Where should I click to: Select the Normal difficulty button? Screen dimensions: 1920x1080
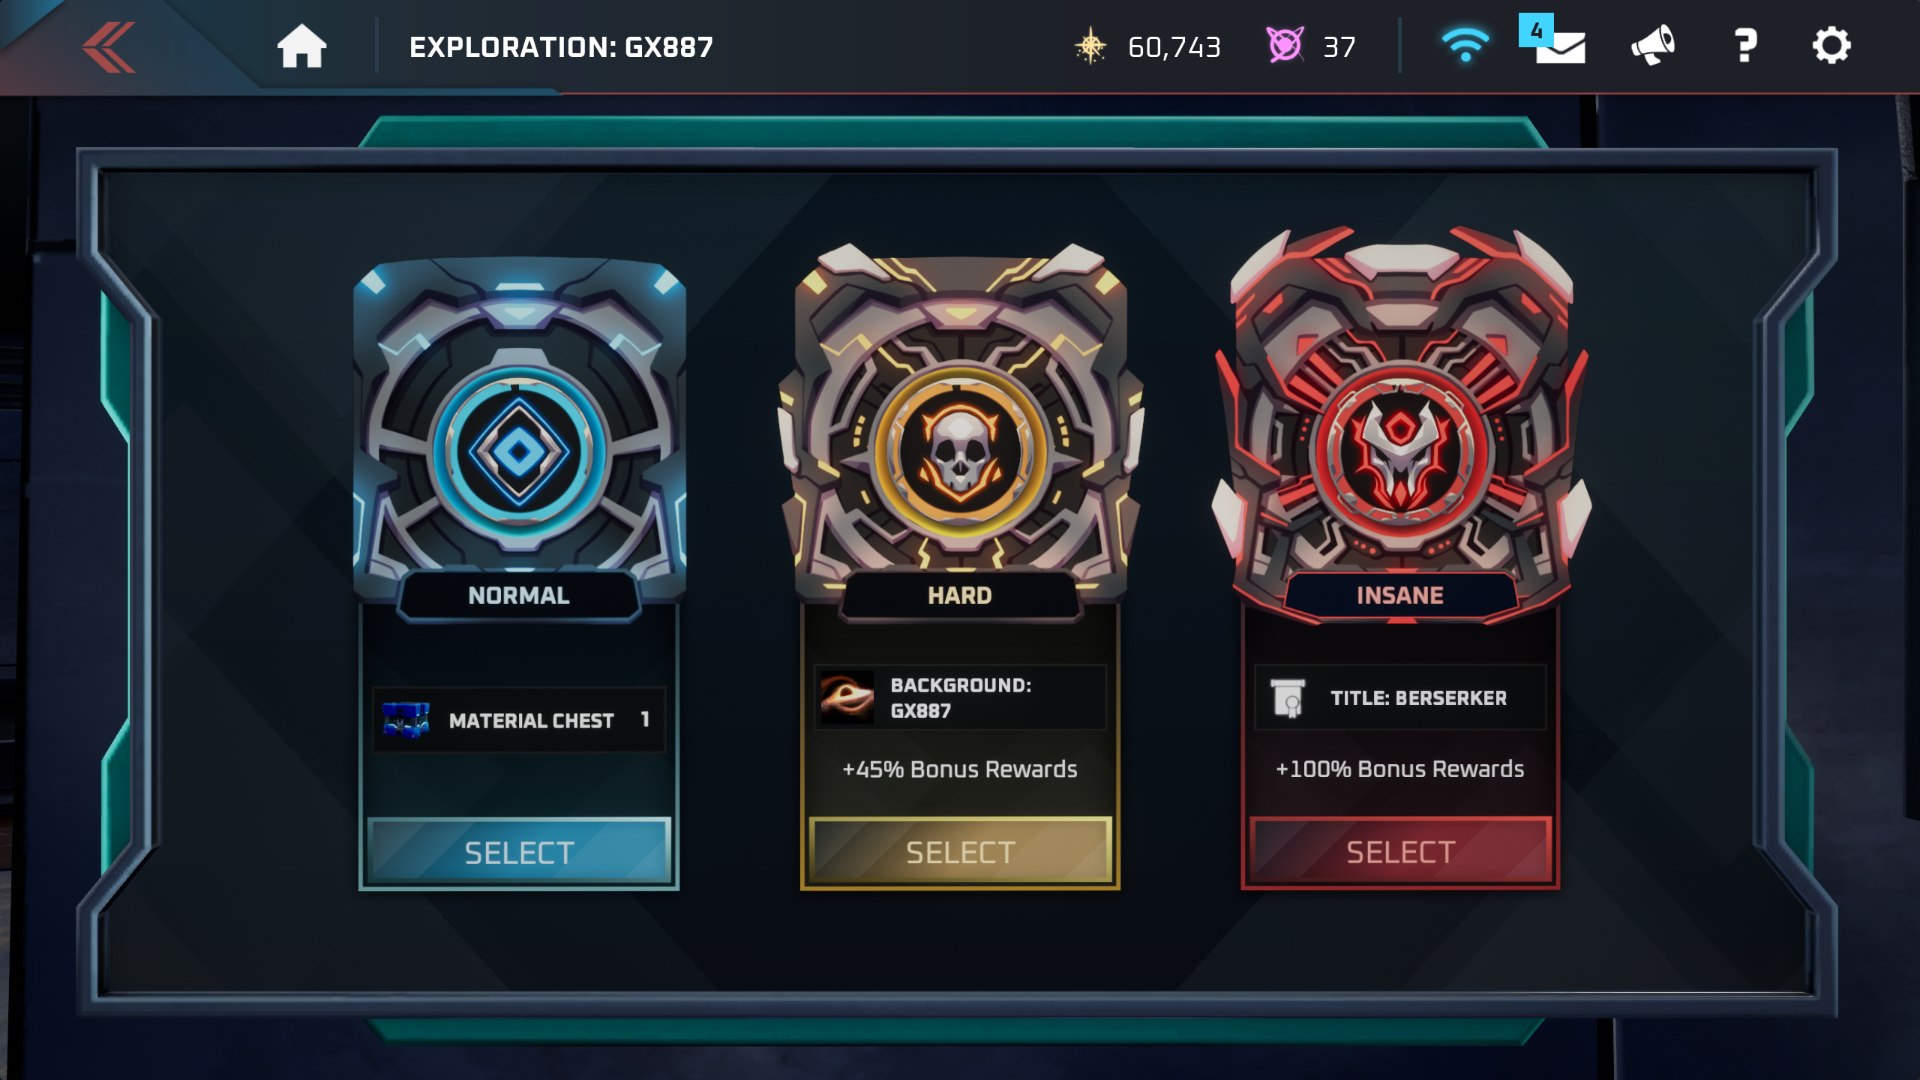coord(519,852)
